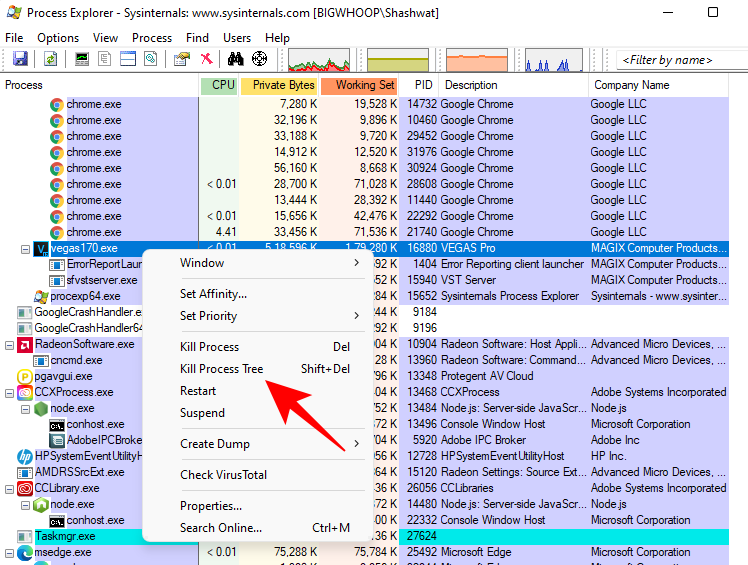Click the Refresh Now toolbar icon
Viewport: 748px width, 565px height.
(x=50, y=60)
